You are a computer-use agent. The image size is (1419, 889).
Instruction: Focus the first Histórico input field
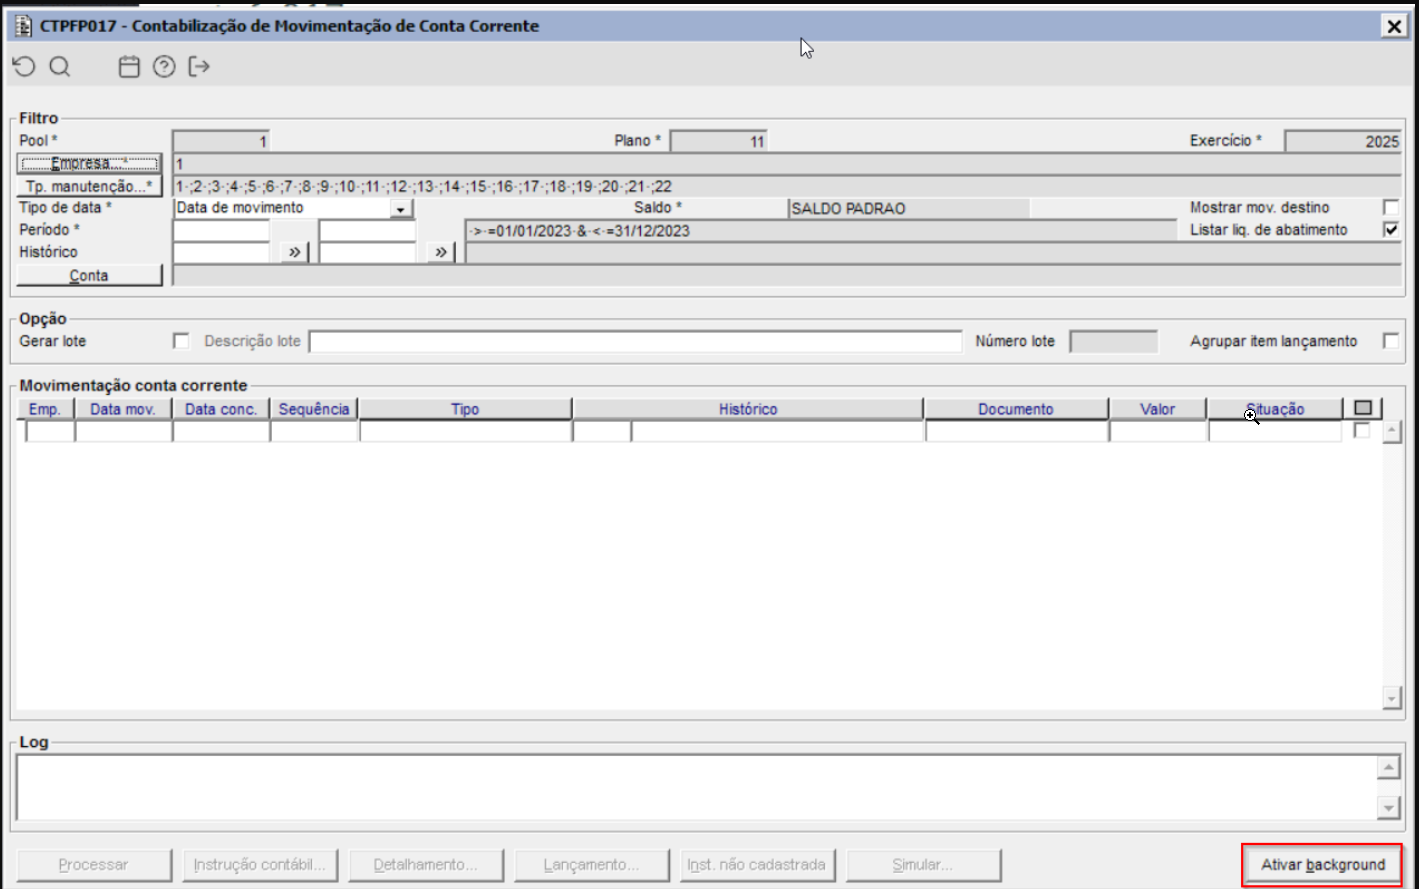pyautogui.click(x=221, y=252)
